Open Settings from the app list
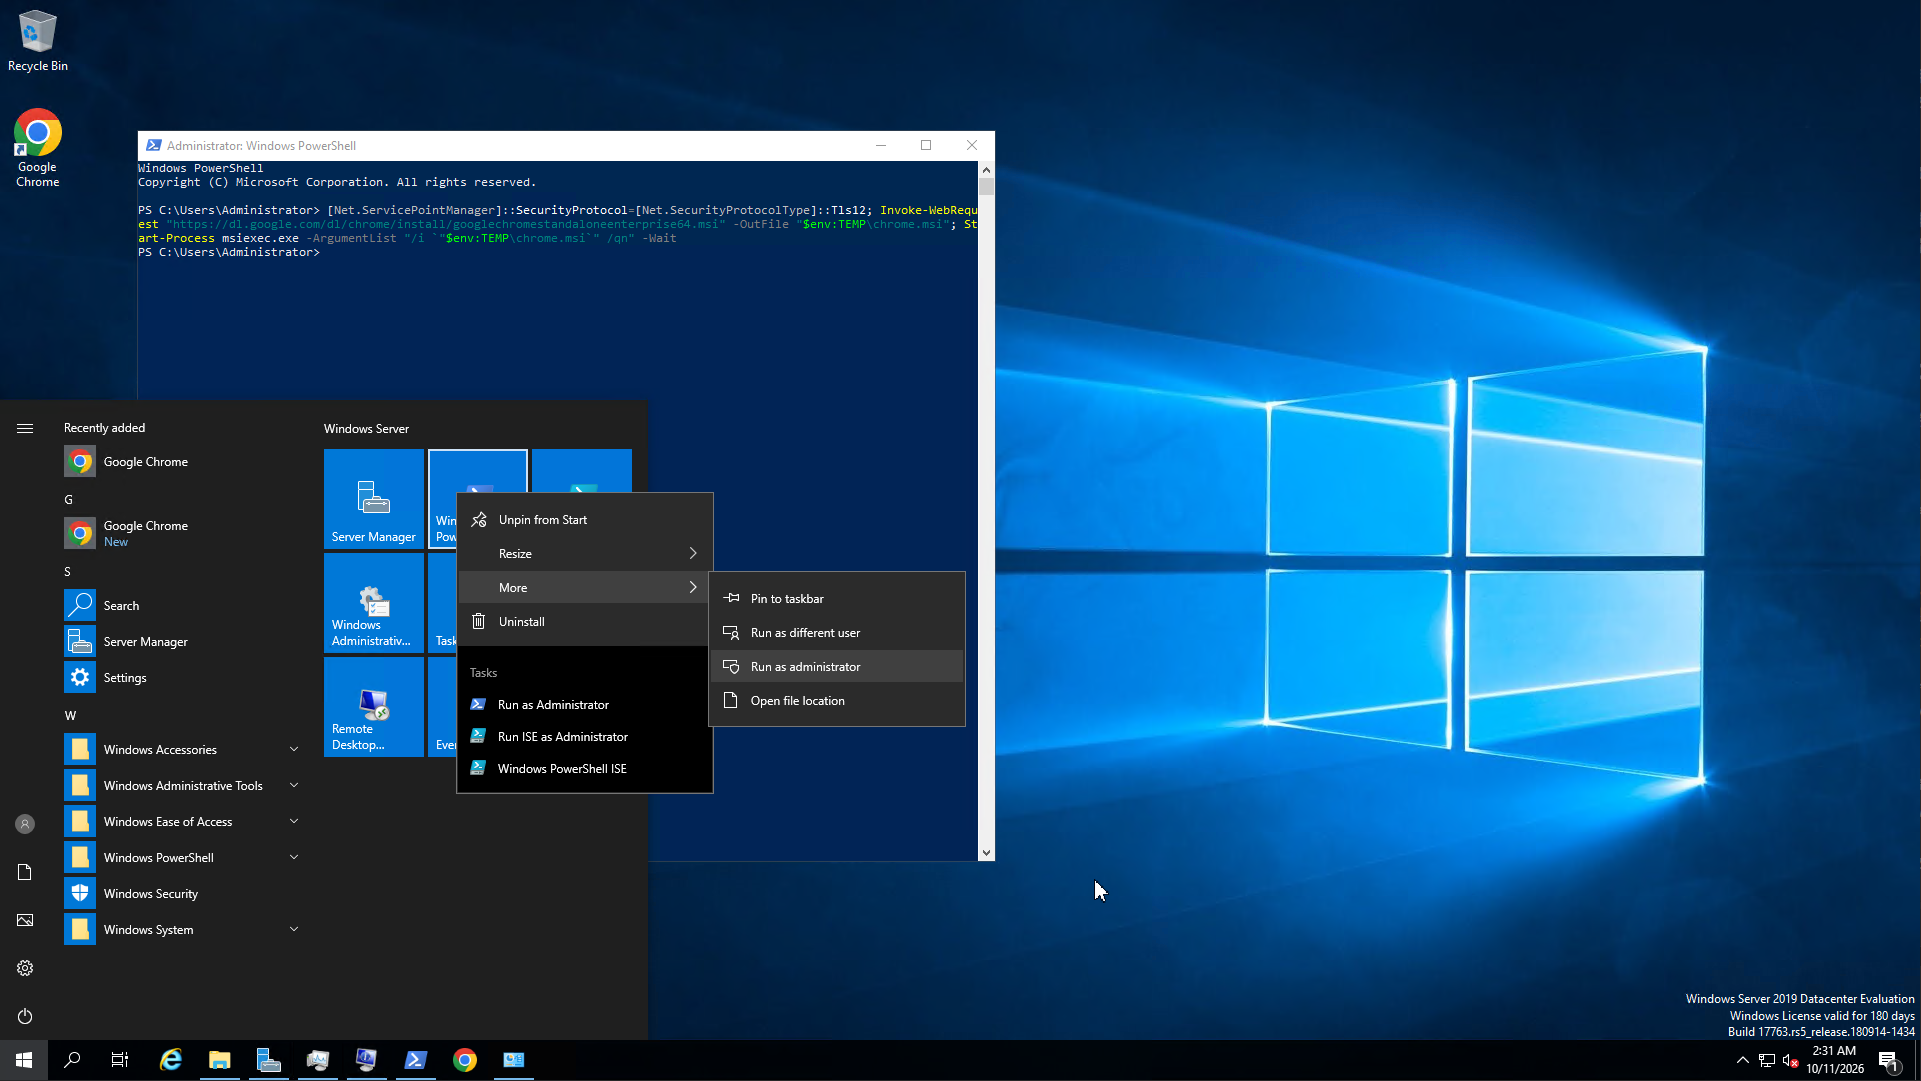The width and height of the screenshot is (1921, 1081). (x=180, y=678)
